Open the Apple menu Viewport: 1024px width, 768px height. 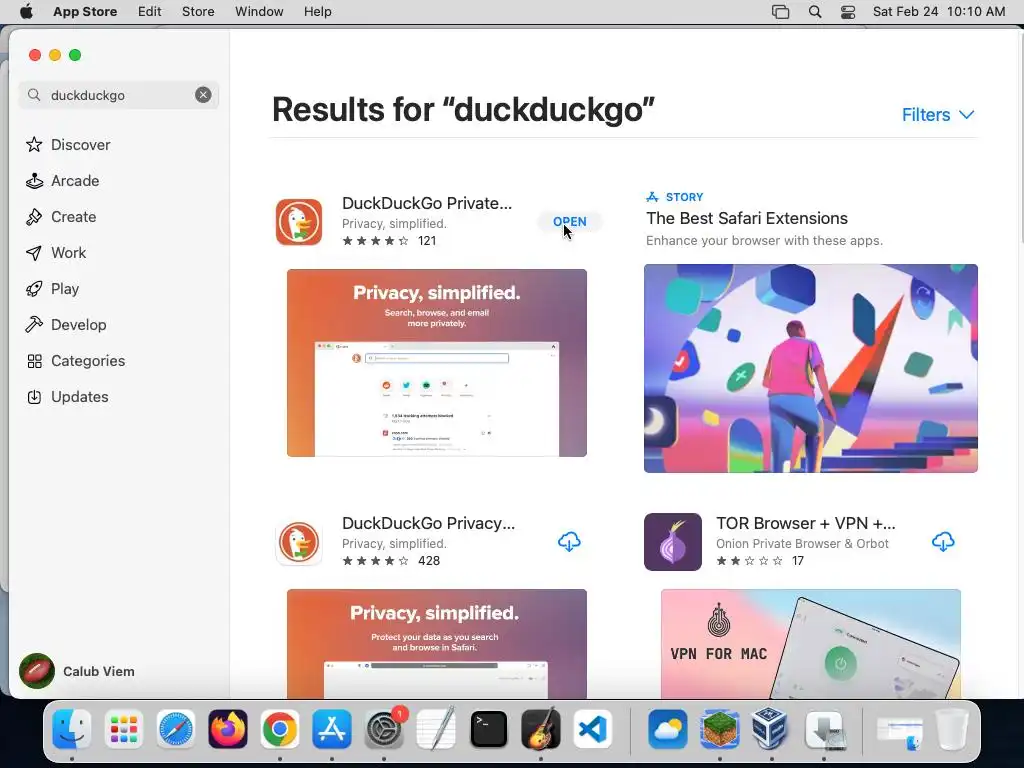[x=26, y=12]
